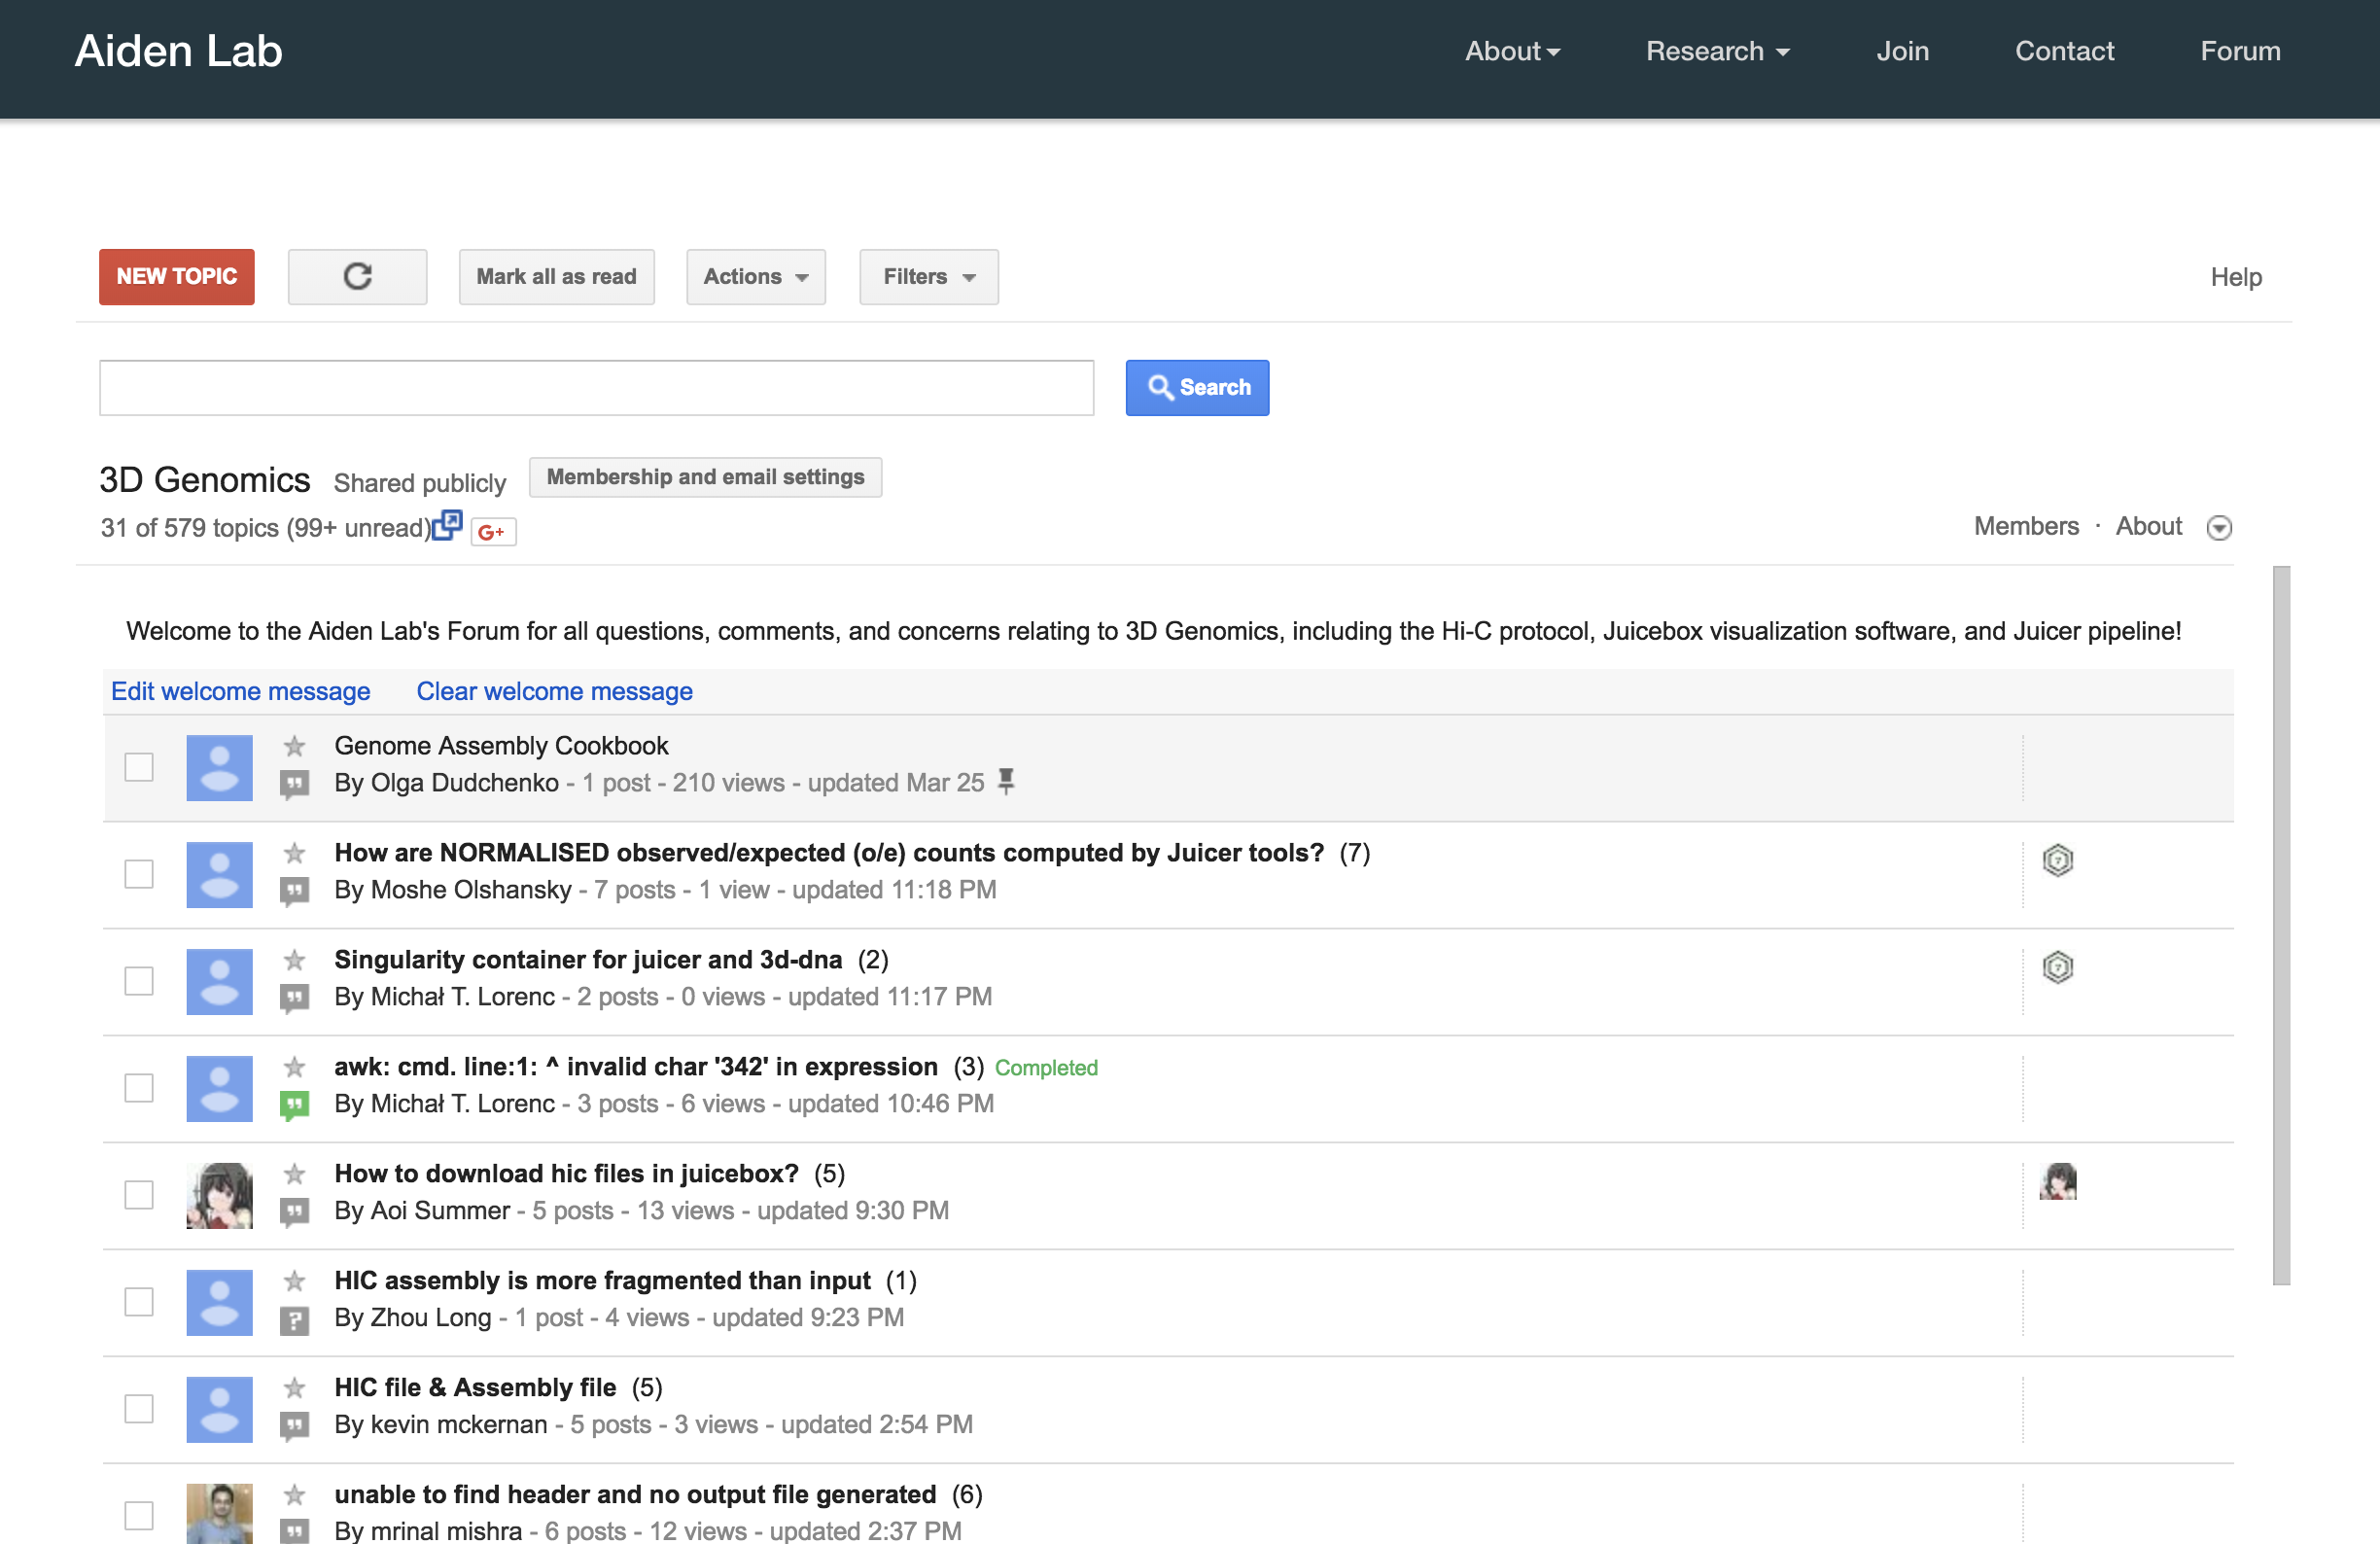This screenshot has height=1544, width=2380.
Task: Open the Filters dropdown
Action: click(928, 277)
